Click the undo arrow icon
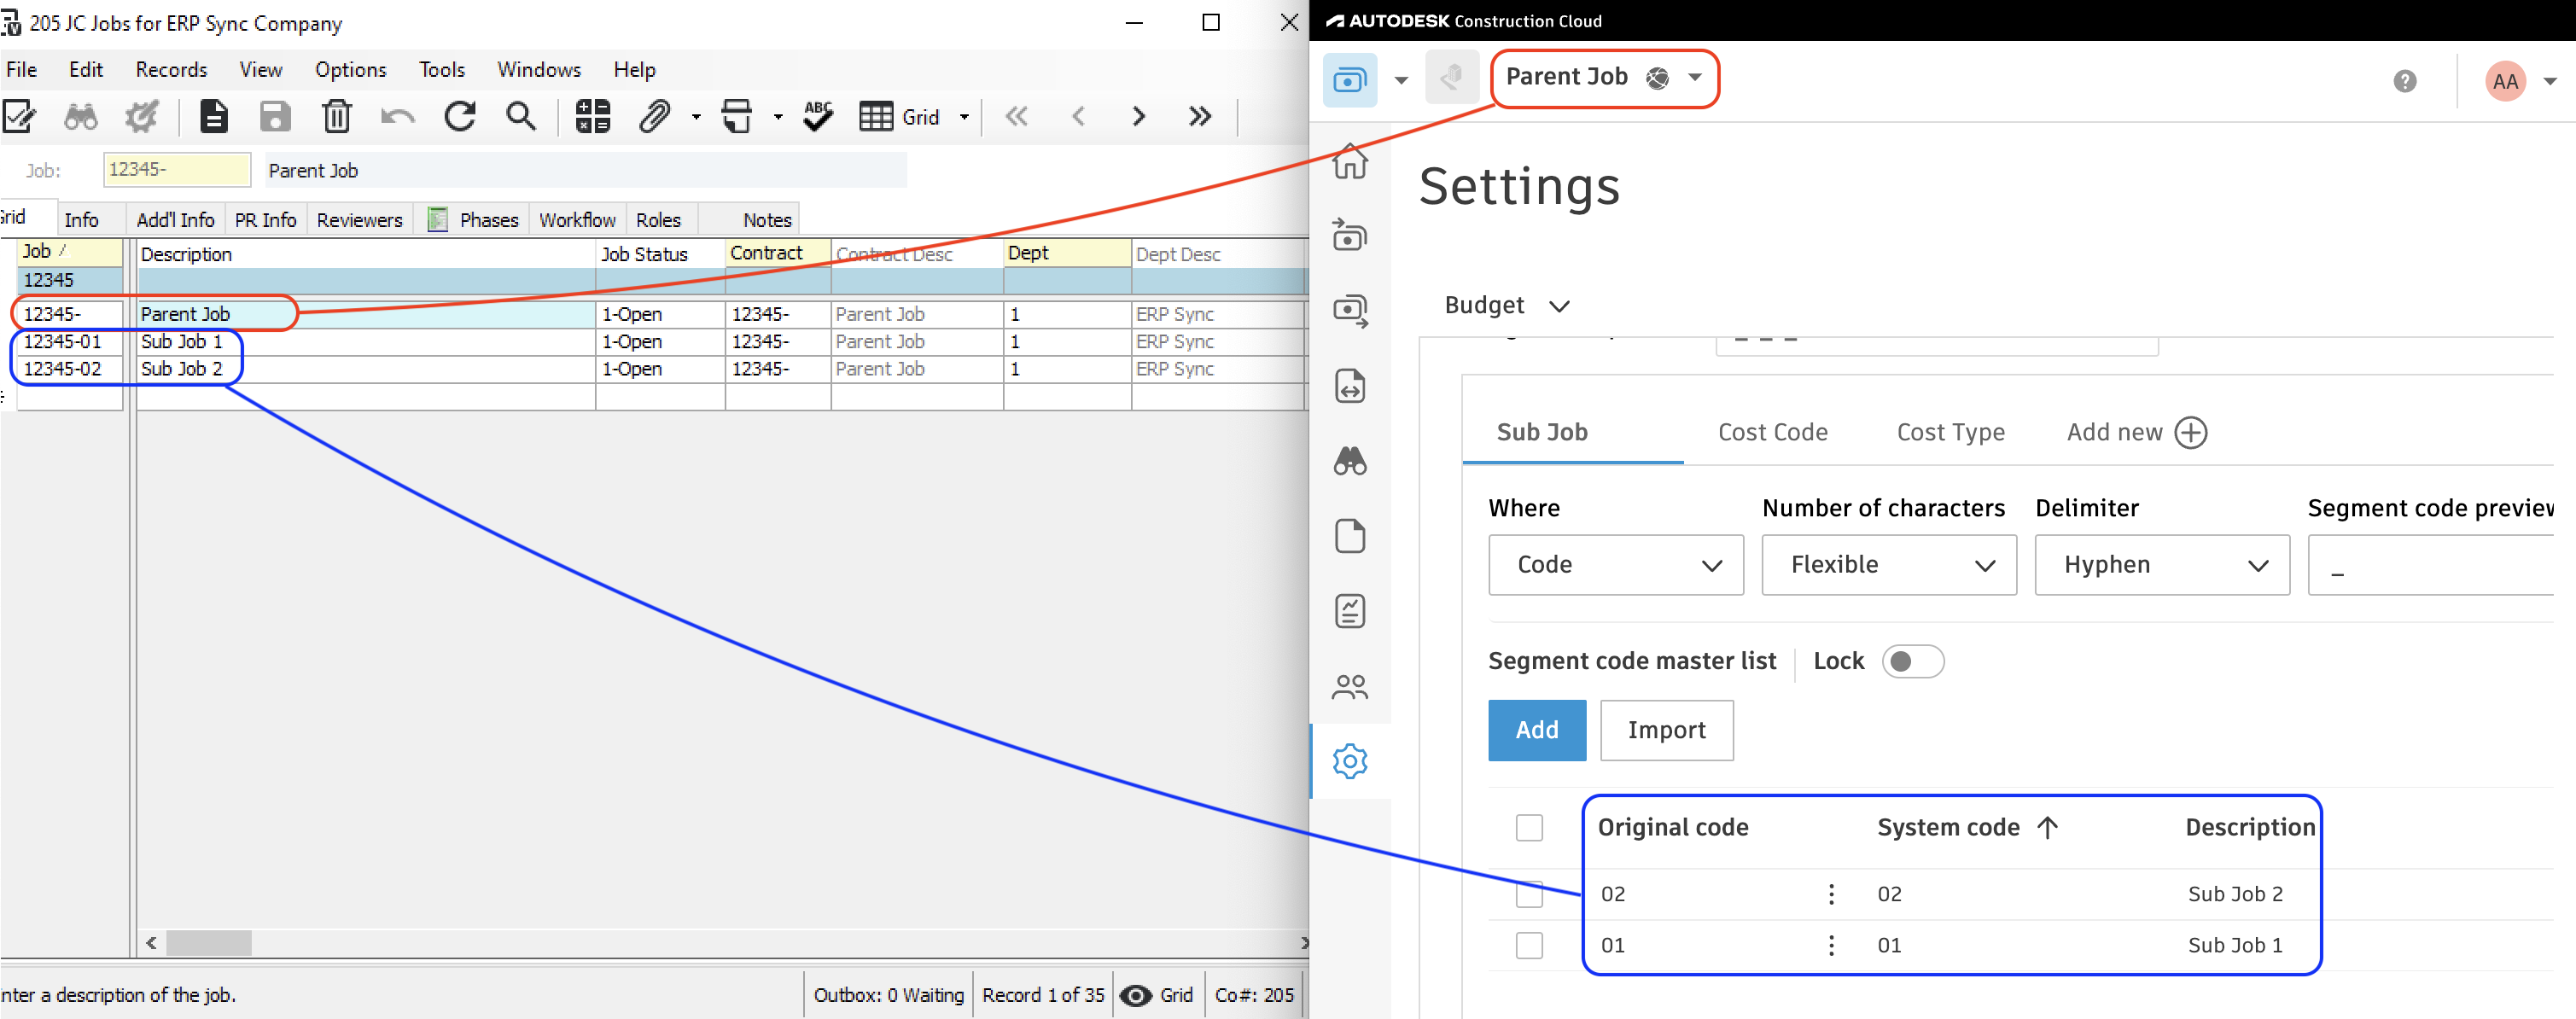 pyautogui.click(x=398, y=117)
